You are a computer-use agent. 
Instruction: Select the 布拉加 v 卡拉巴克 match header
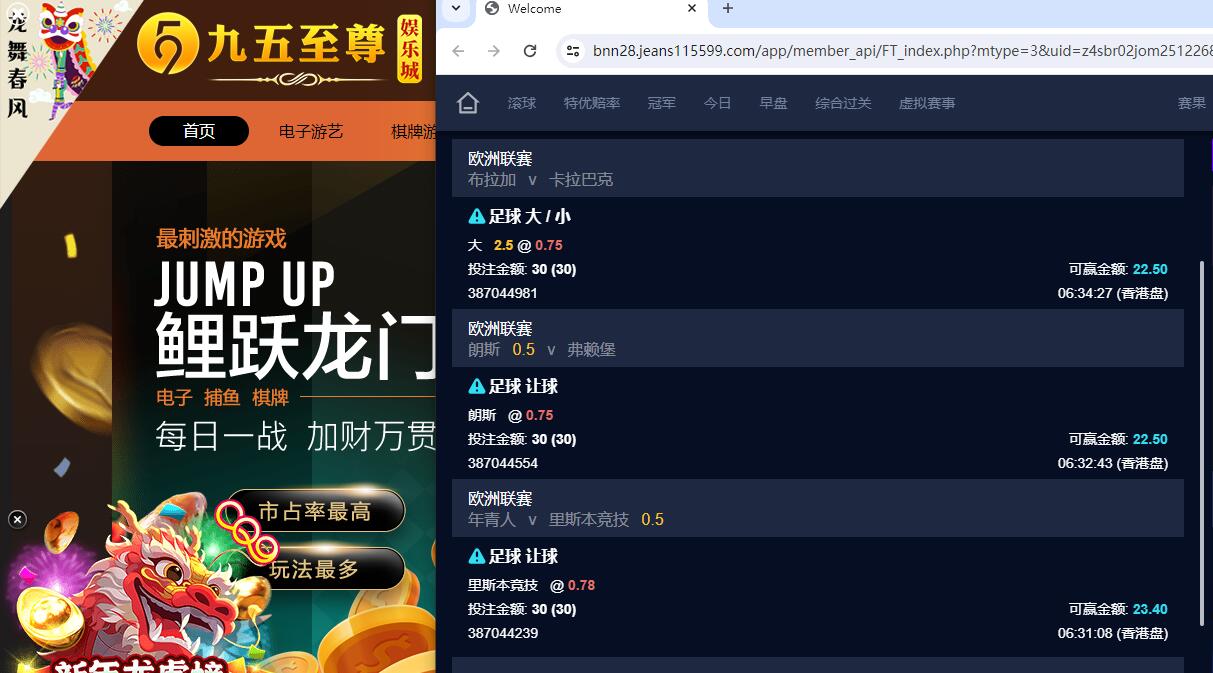pyautogui.click(x=818, y=168)
